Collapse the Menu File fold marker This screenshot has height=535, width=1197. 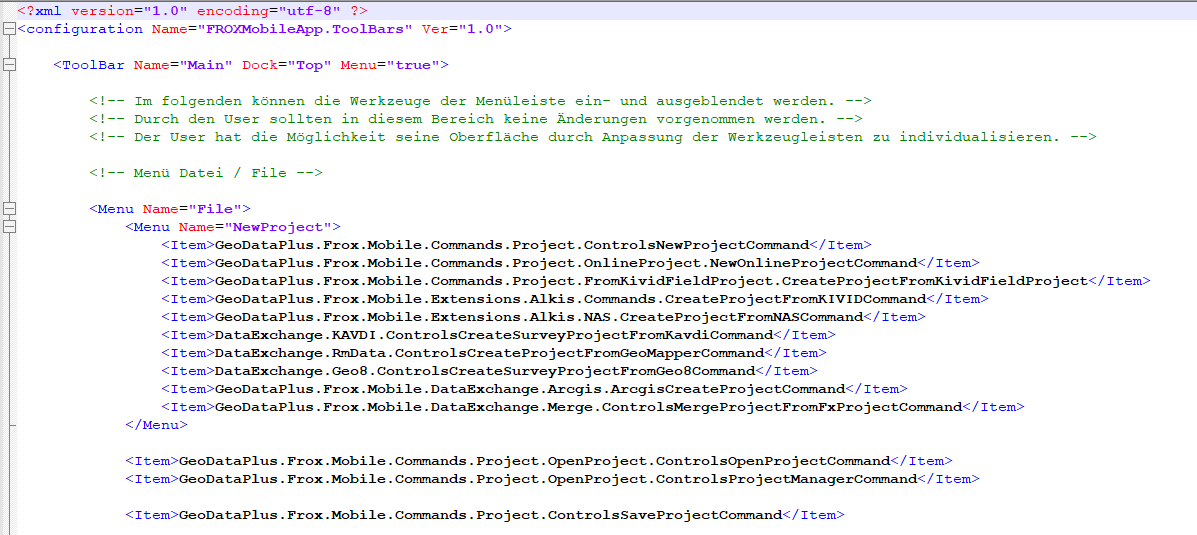point(9,209)
